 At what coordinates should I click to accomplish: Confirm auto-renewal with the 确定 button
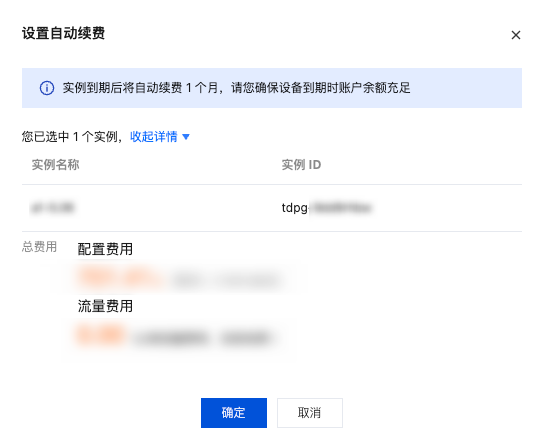tap(234, 413)
